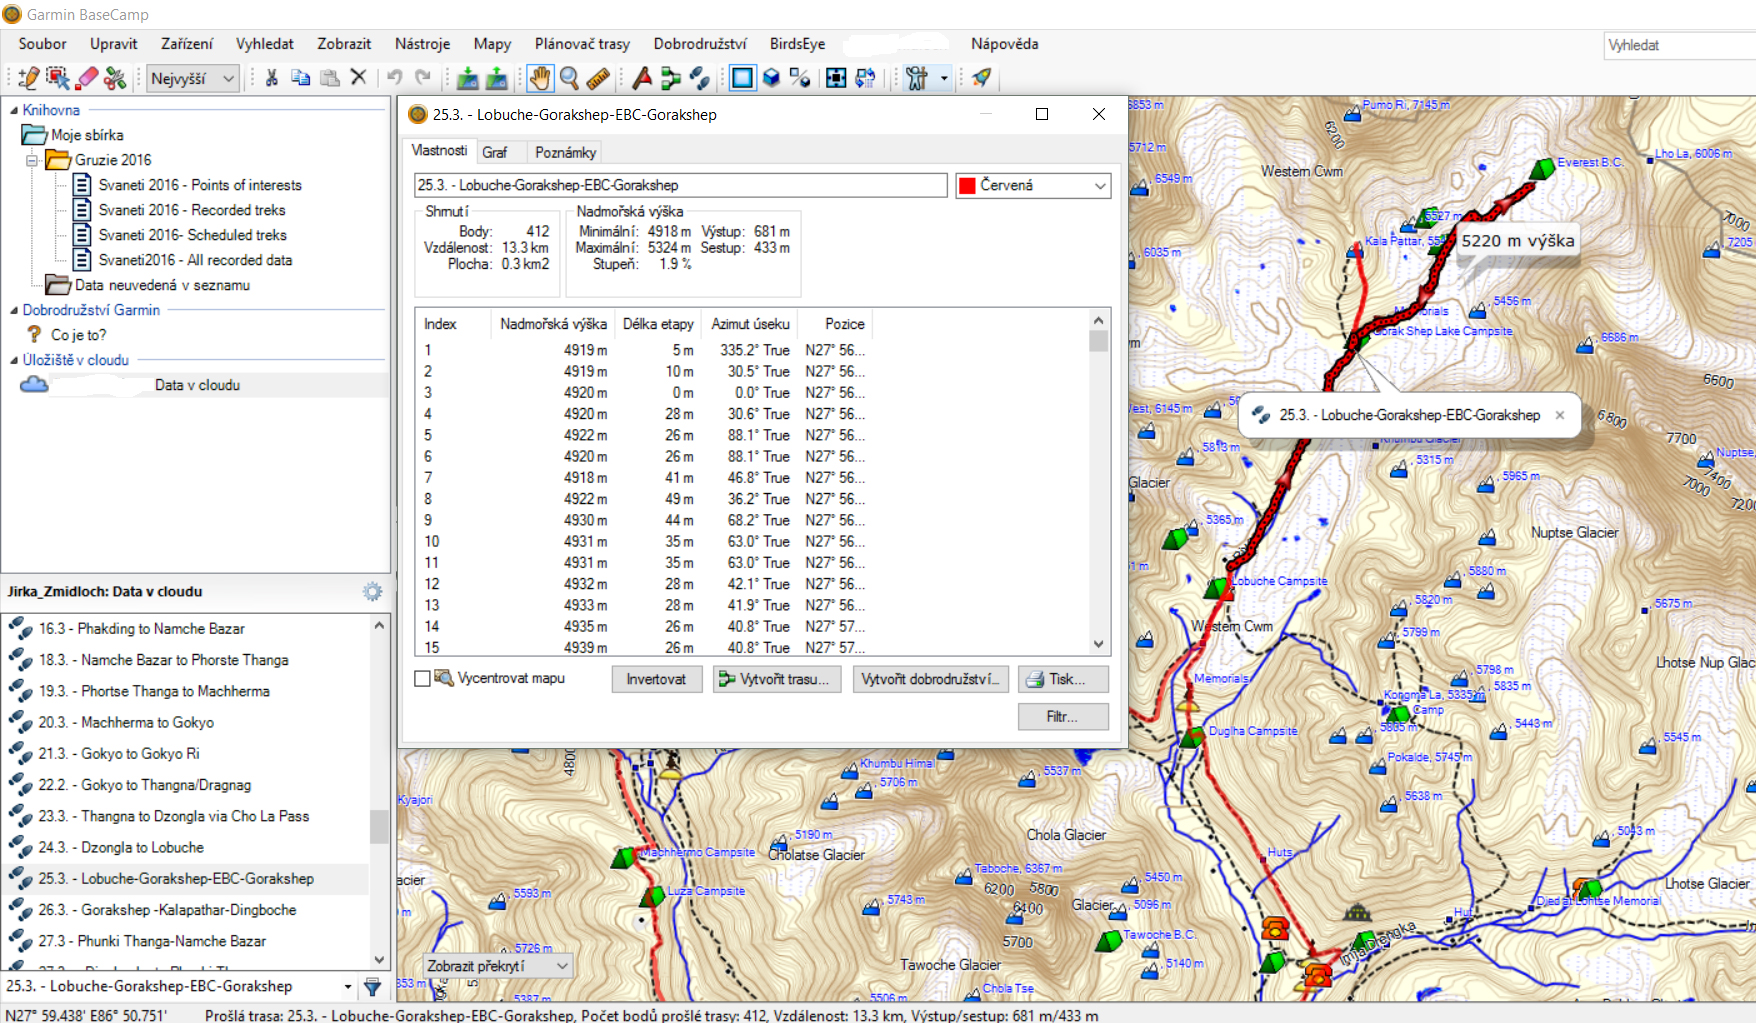Switch to the Poznámky tab
1756x1023 pixels.
pos(565,152)
